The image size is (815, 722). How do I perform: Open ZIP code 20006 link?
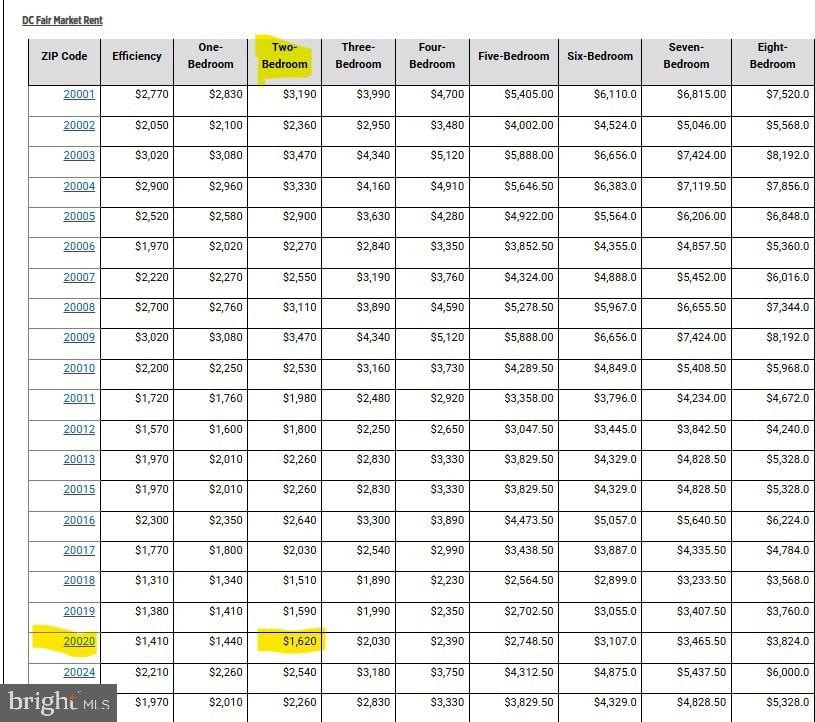[79, 246]
